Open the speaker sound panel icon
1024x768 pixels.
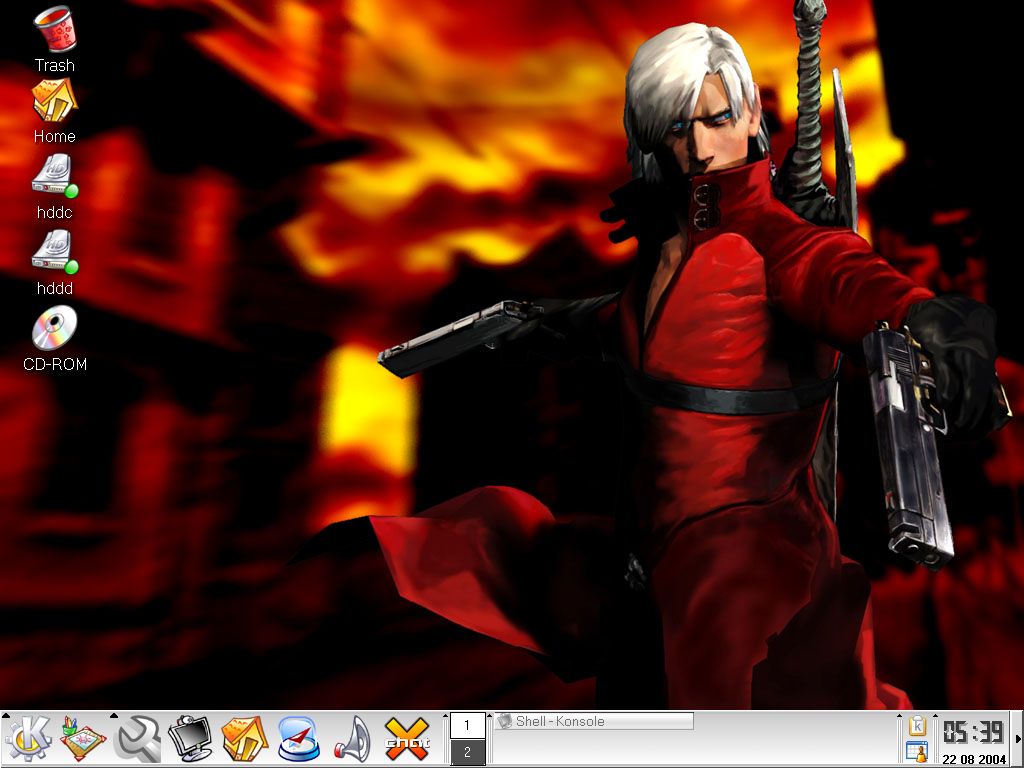click(353, 739)
